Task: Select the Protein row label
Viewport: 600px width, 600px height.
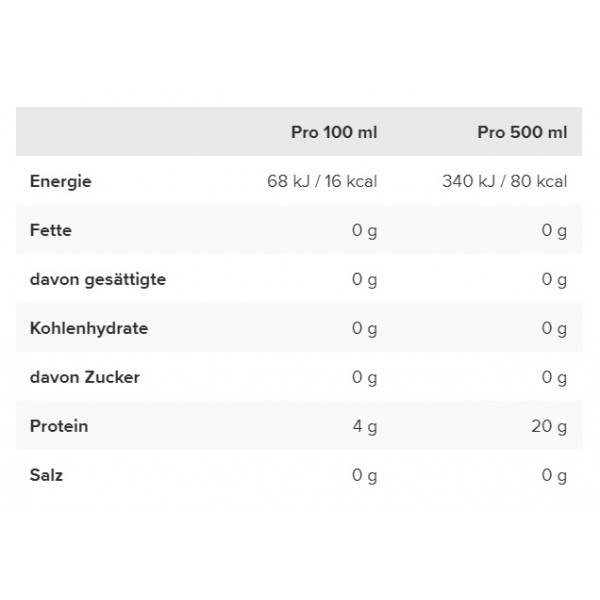Action: pyautogui.click(x=59, y=426)
